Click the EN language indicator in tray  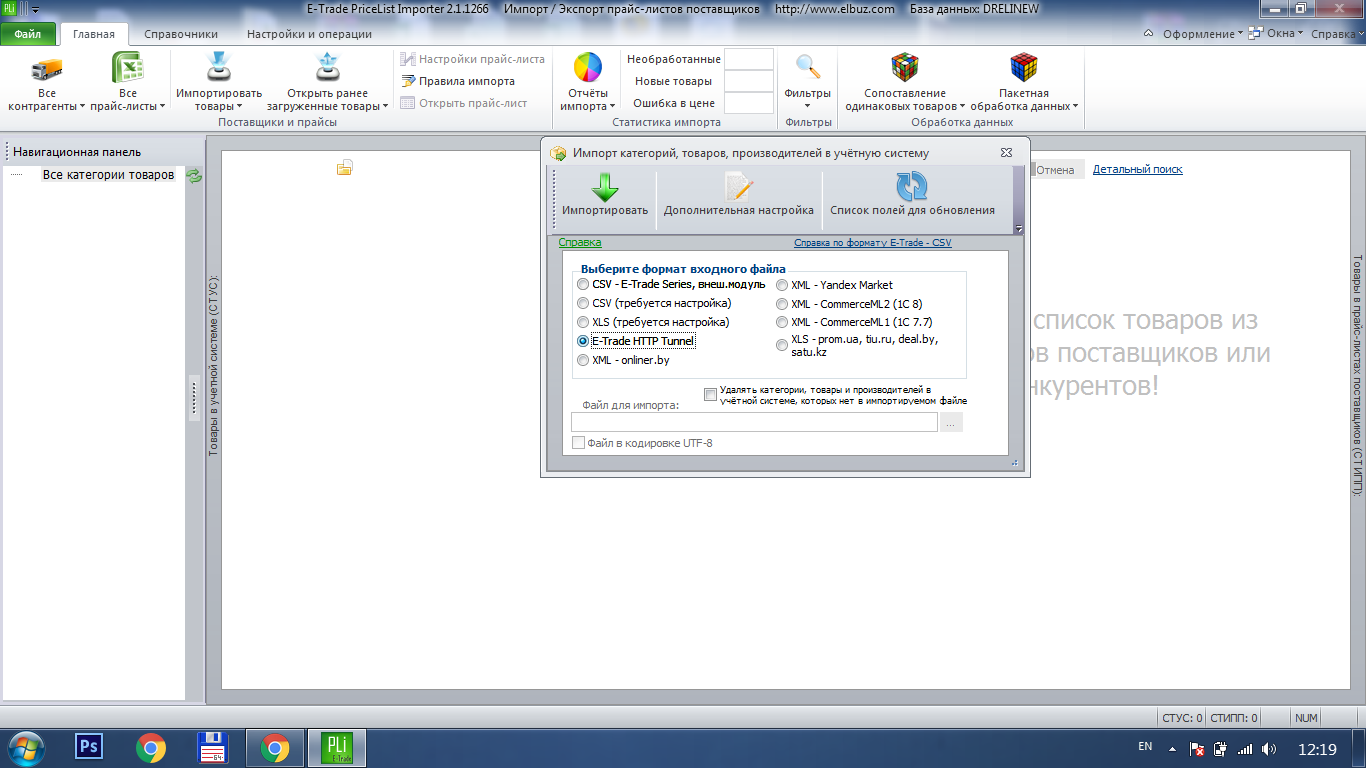coord(1145,747)
